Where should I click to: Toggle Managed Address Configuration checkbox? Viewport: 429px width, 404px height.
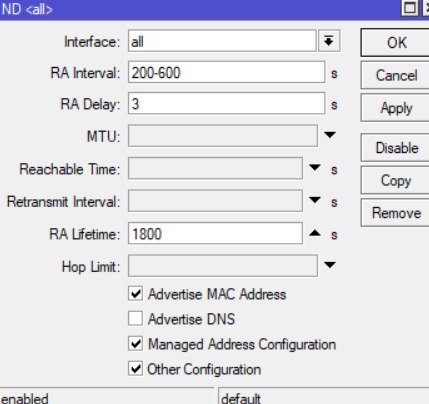click(x=136, y=343)
